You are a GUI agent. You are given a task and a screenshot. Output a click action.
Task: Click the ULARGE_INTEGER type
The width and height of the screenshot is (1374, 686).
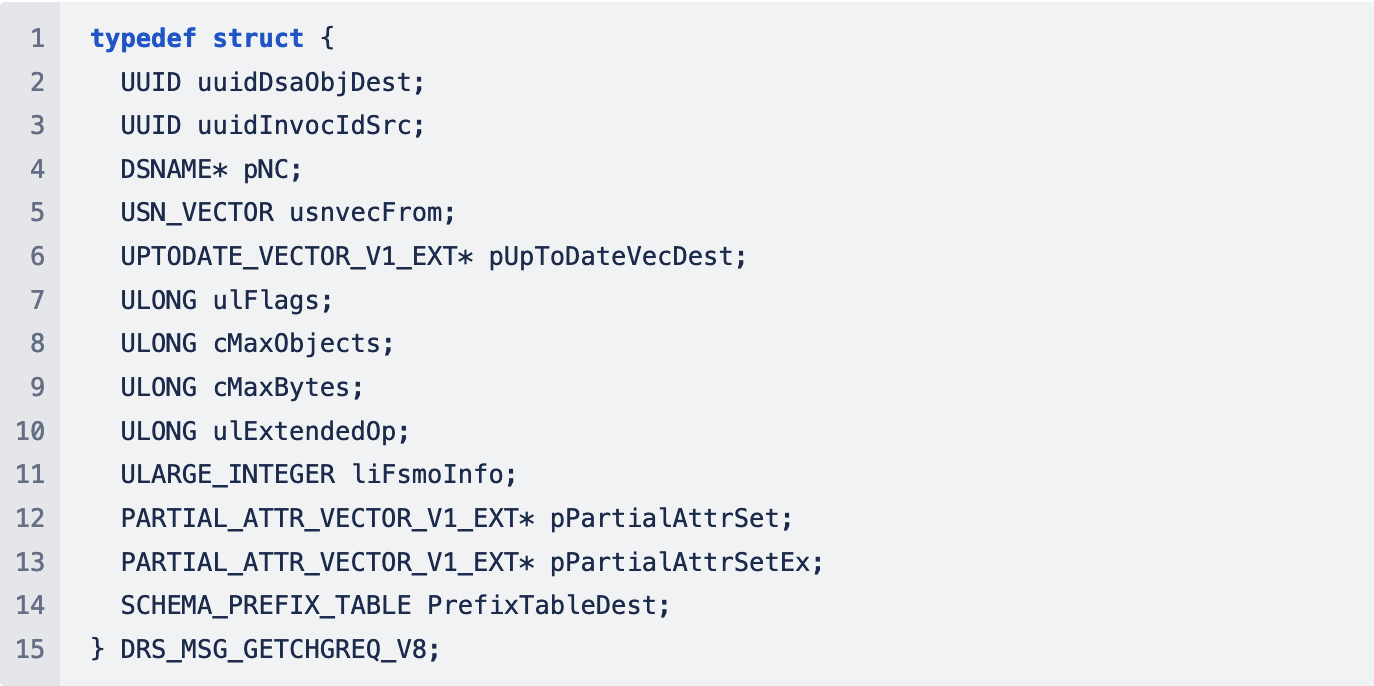pyautogui.click(x=228, y=474)
